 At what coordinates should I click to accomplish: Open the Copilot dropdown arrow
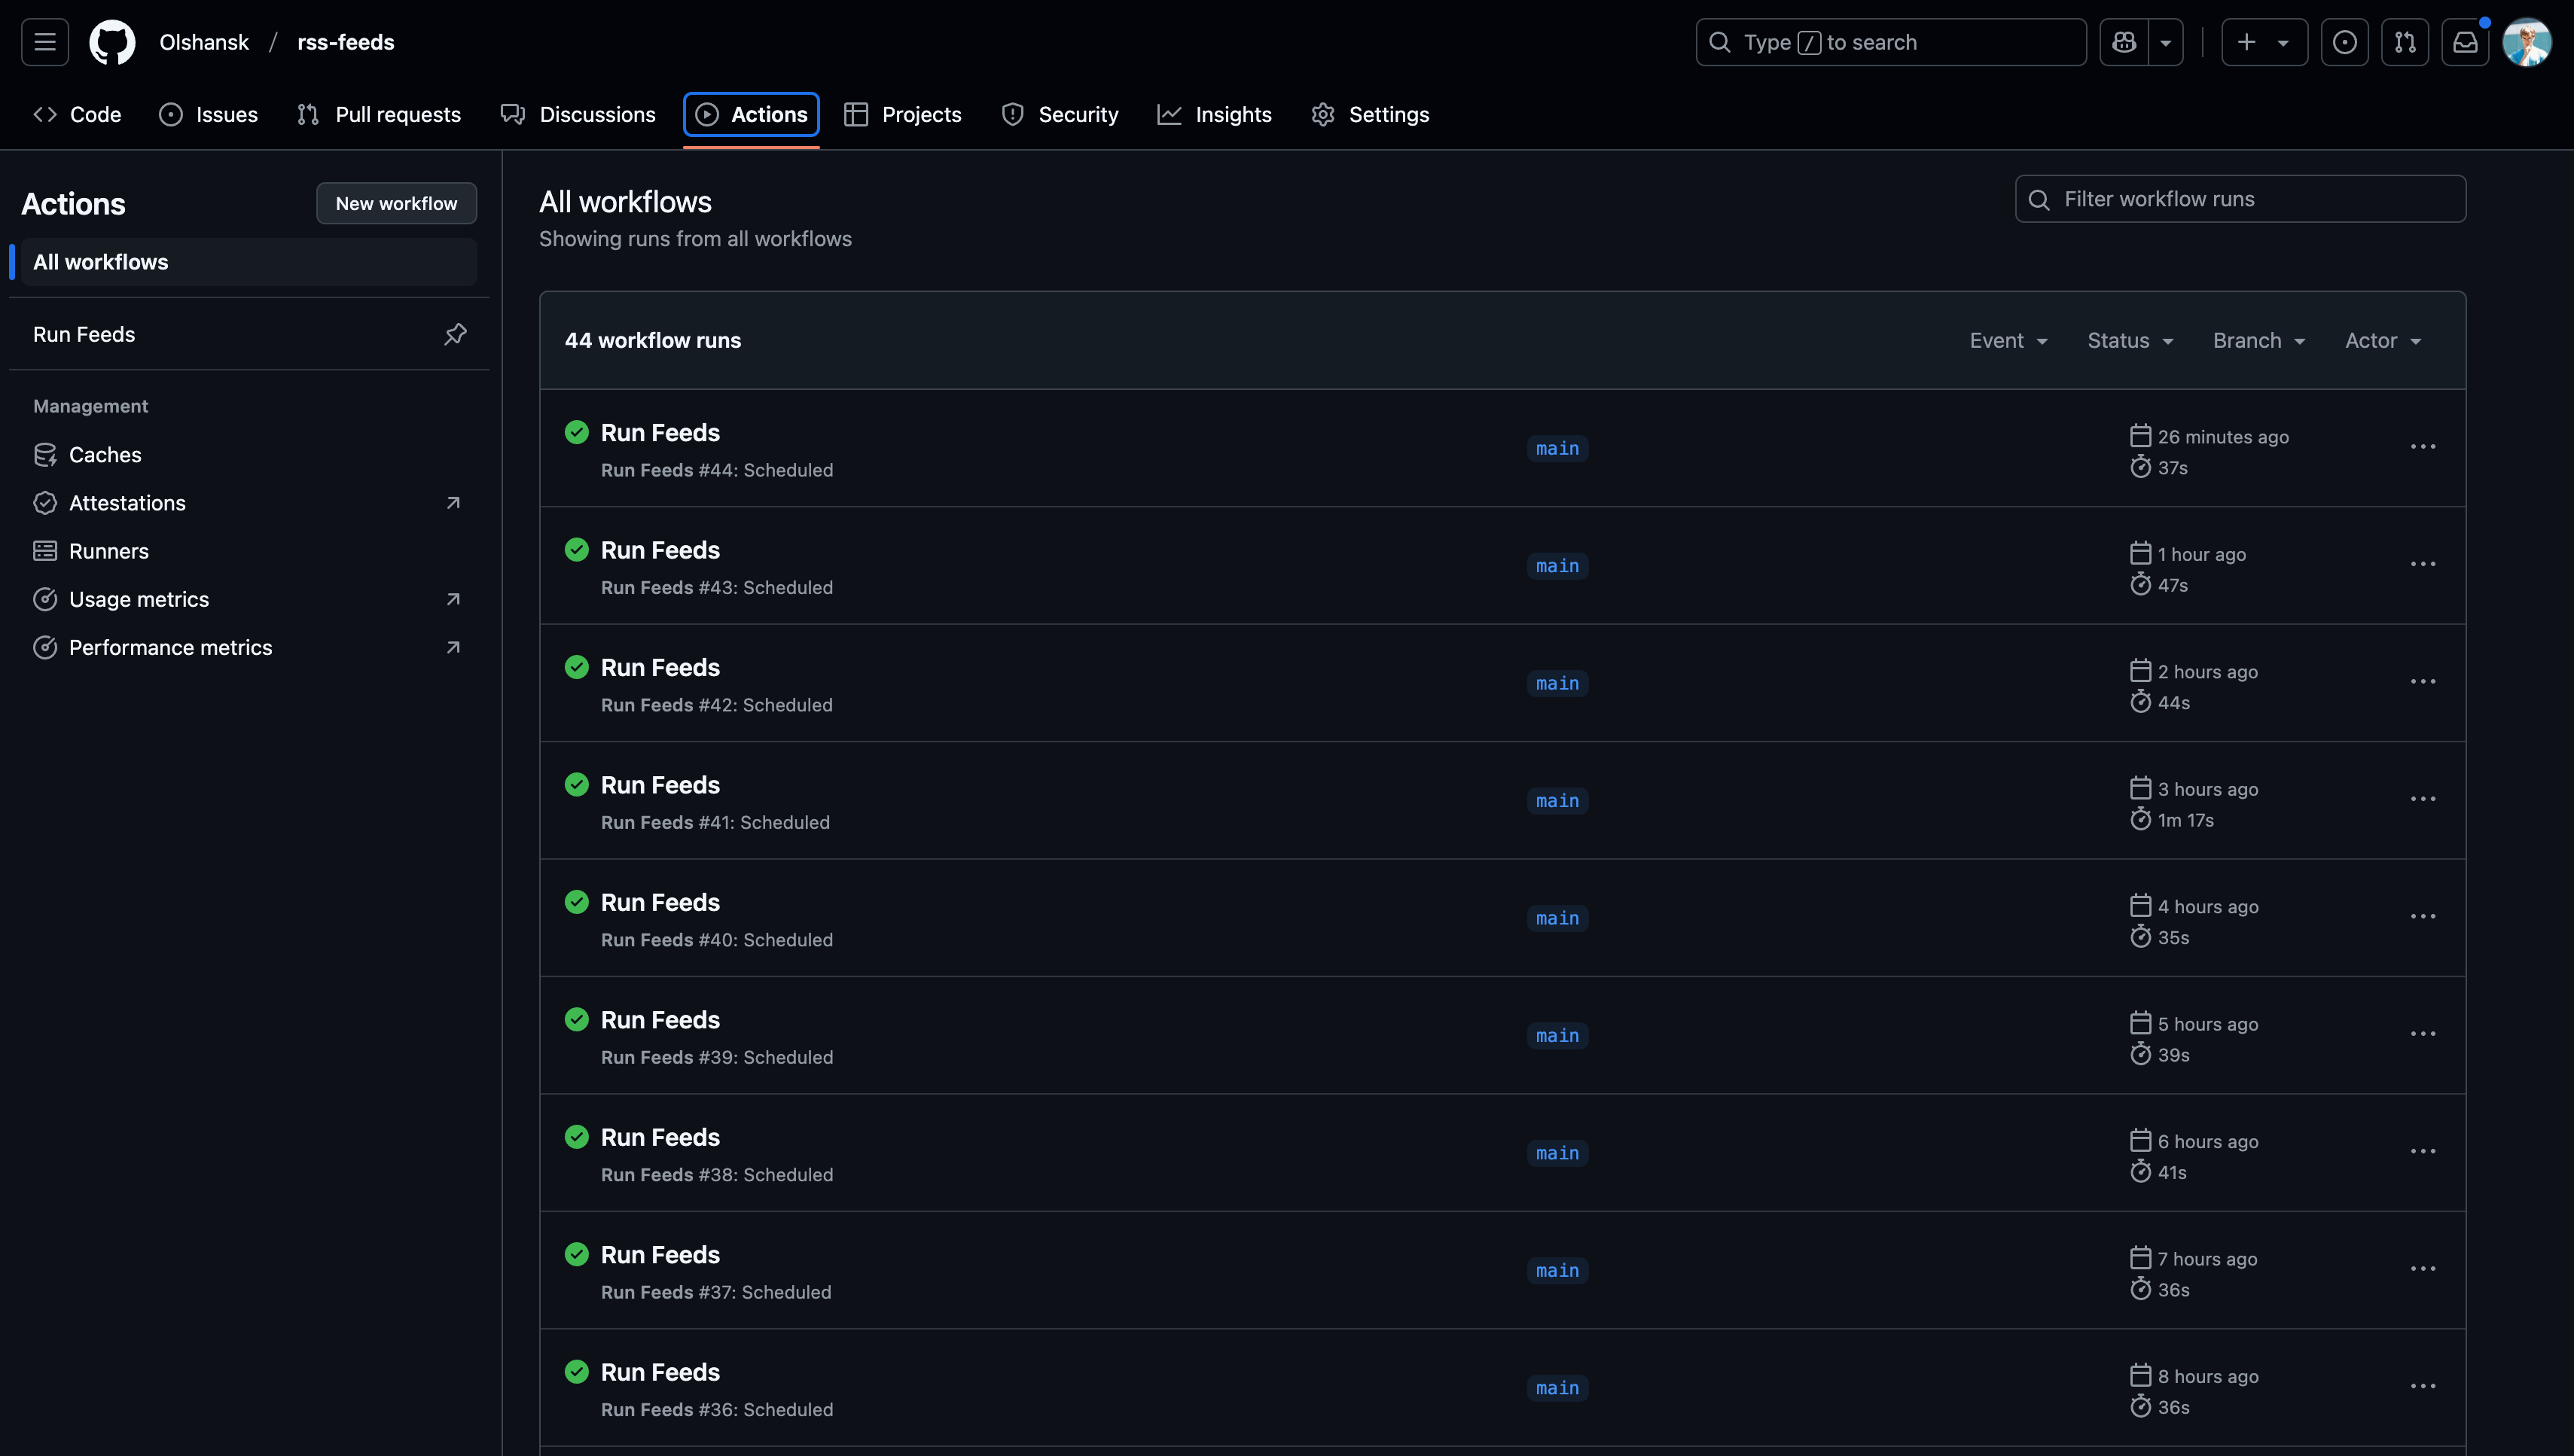[x=2165, y=42]
